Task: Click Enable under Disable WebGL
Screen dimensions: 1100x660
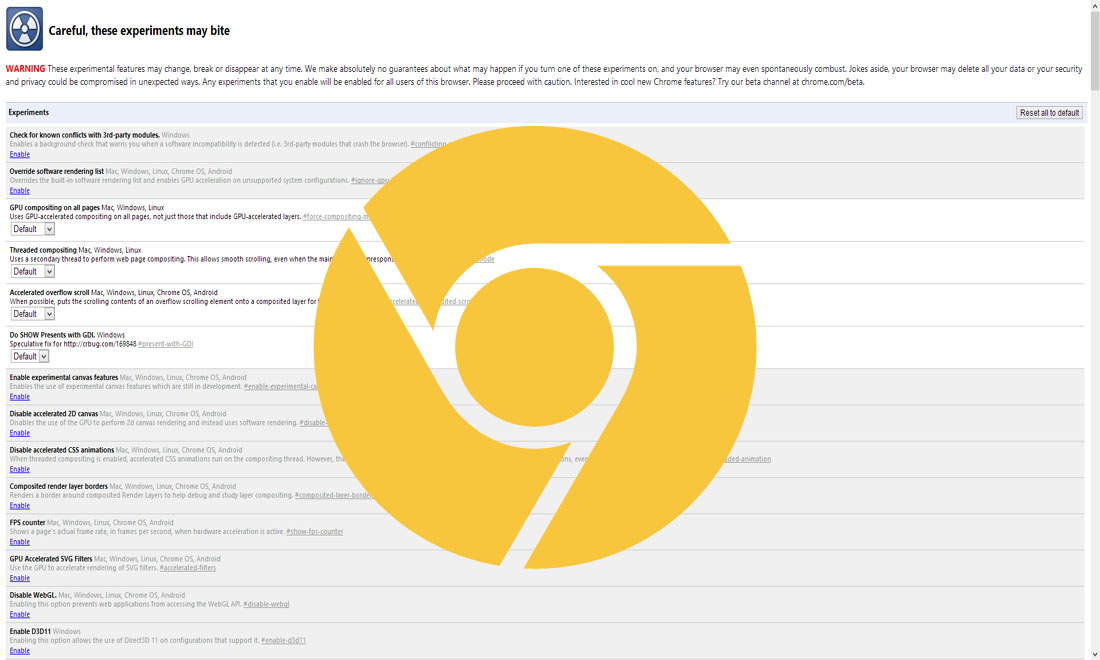Action: click(20, 614)
